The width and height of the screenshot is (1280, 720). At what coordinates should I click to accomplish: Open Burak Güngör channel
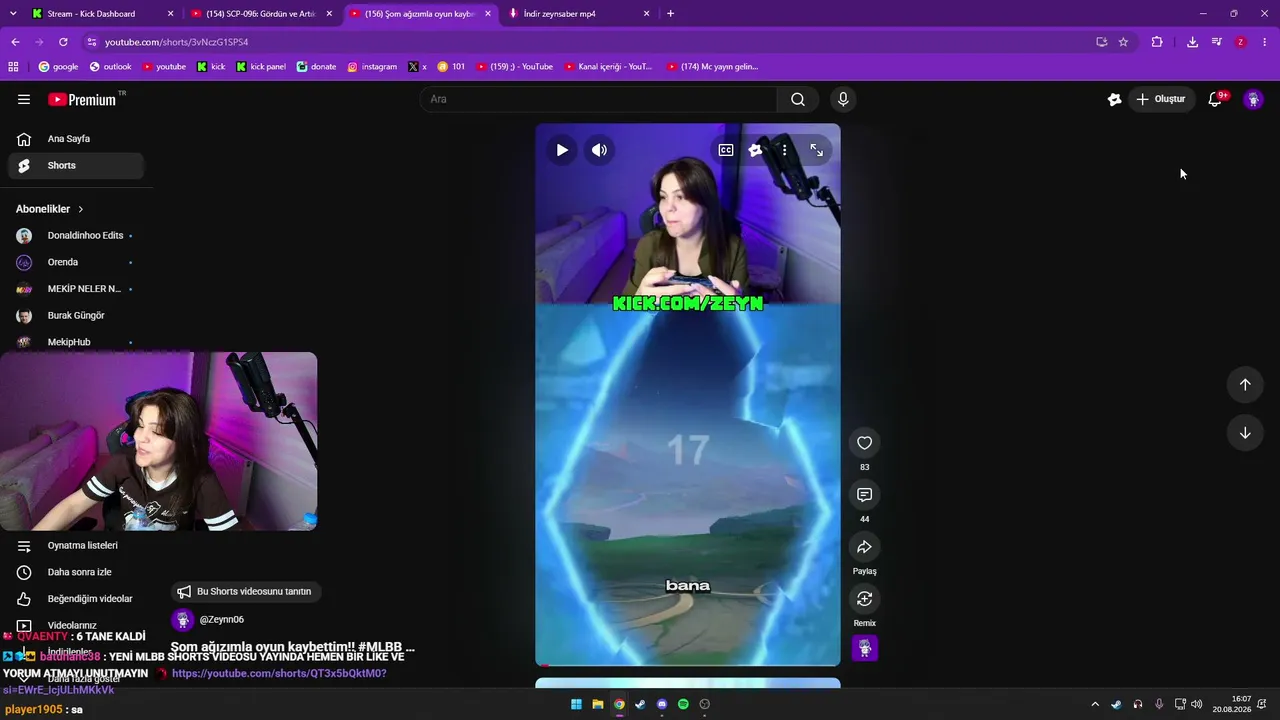(x=75, y=315)
